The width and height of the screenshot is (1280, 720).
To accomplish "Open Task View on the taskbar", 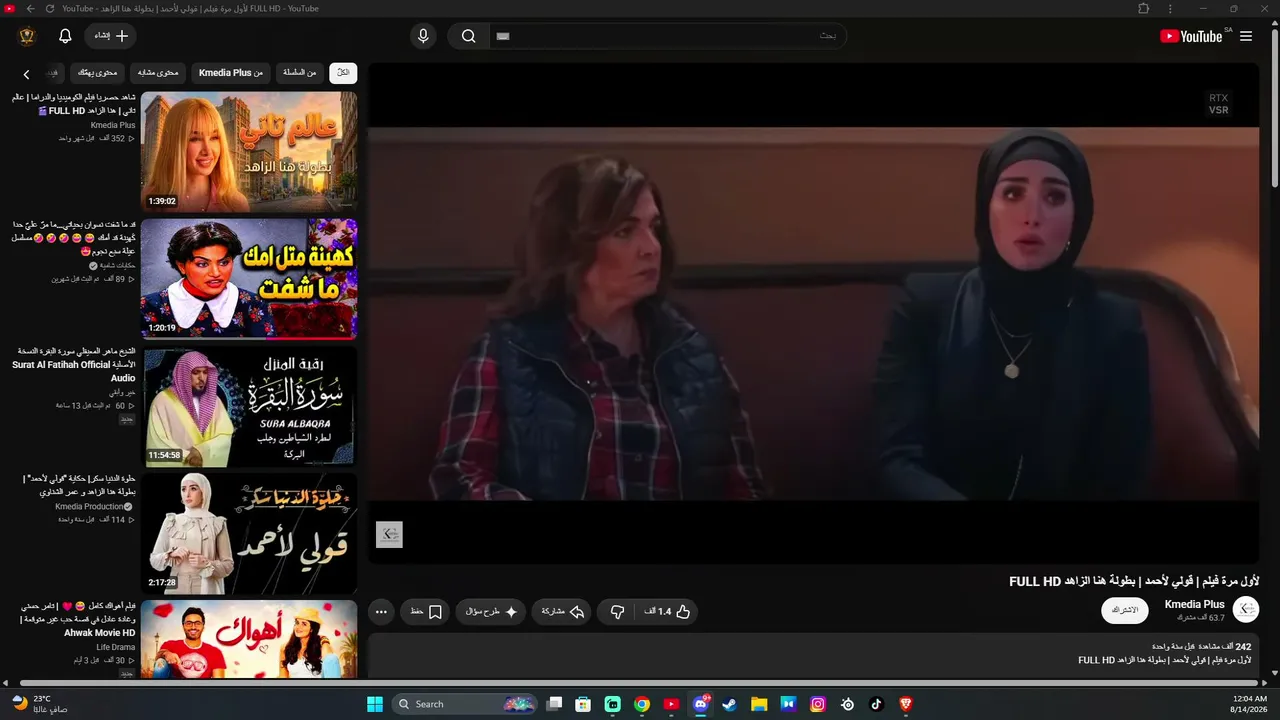I will [554, 704].
